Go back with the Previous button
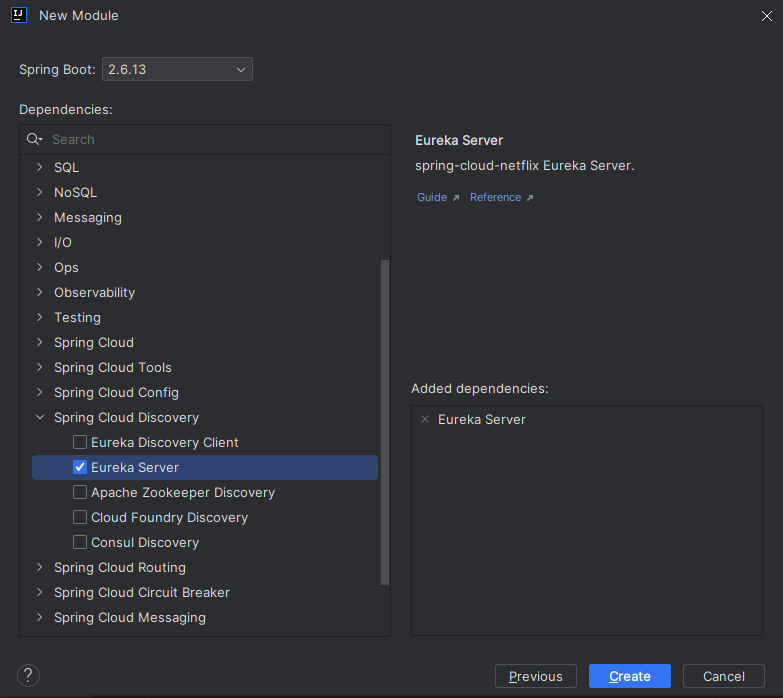This screenshot has width=783, height=698. pos(536,676)
